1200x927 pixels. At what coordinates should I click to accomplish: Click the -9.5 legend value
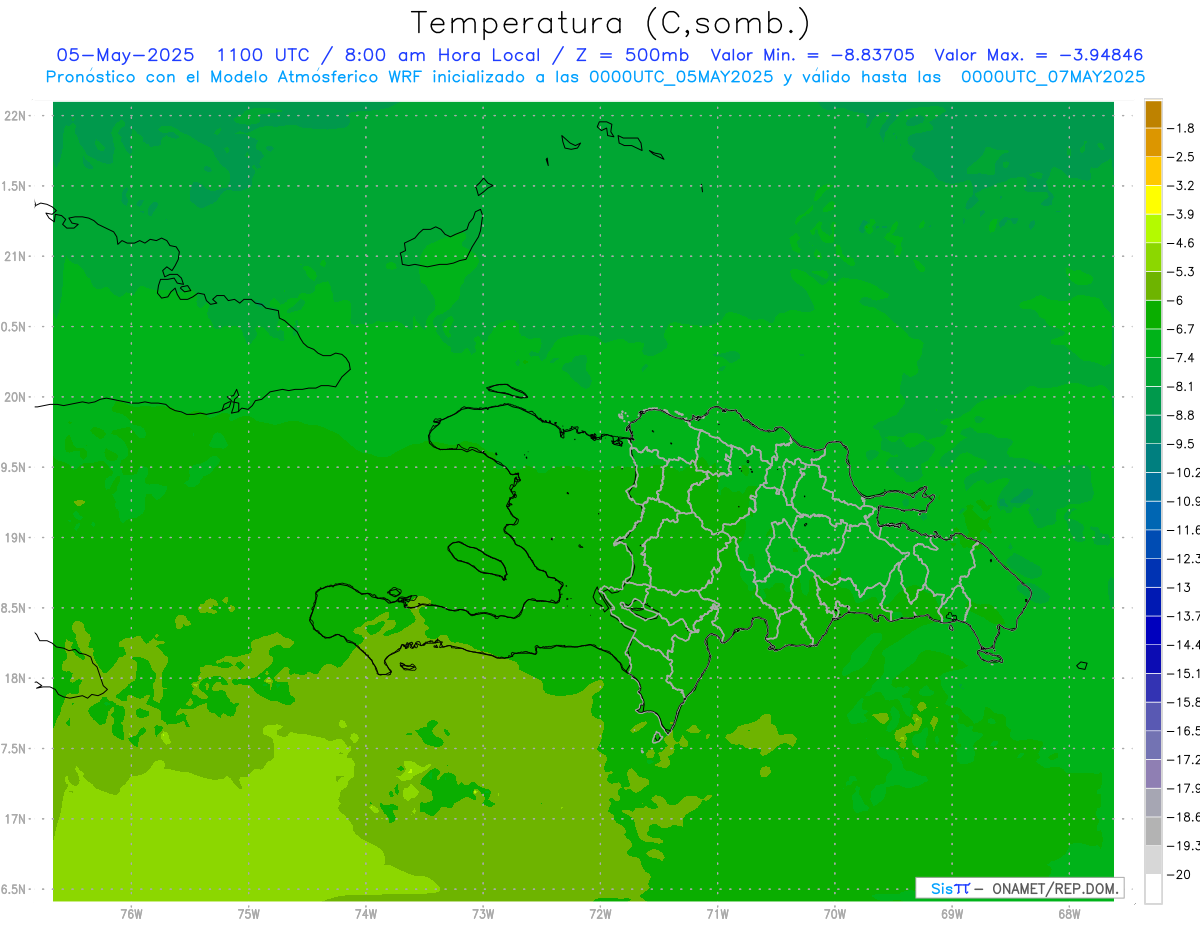pyautogui.click(x=1181, y=444)
